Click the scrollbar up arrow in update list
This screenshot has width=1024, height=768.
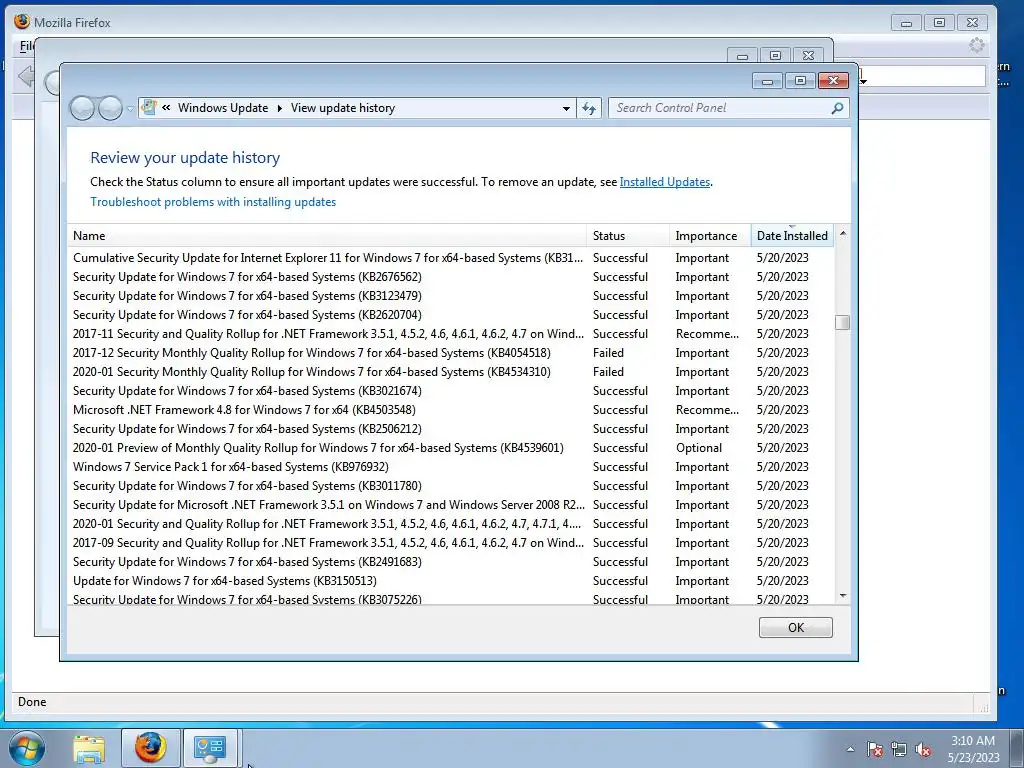tap(843, 234)
